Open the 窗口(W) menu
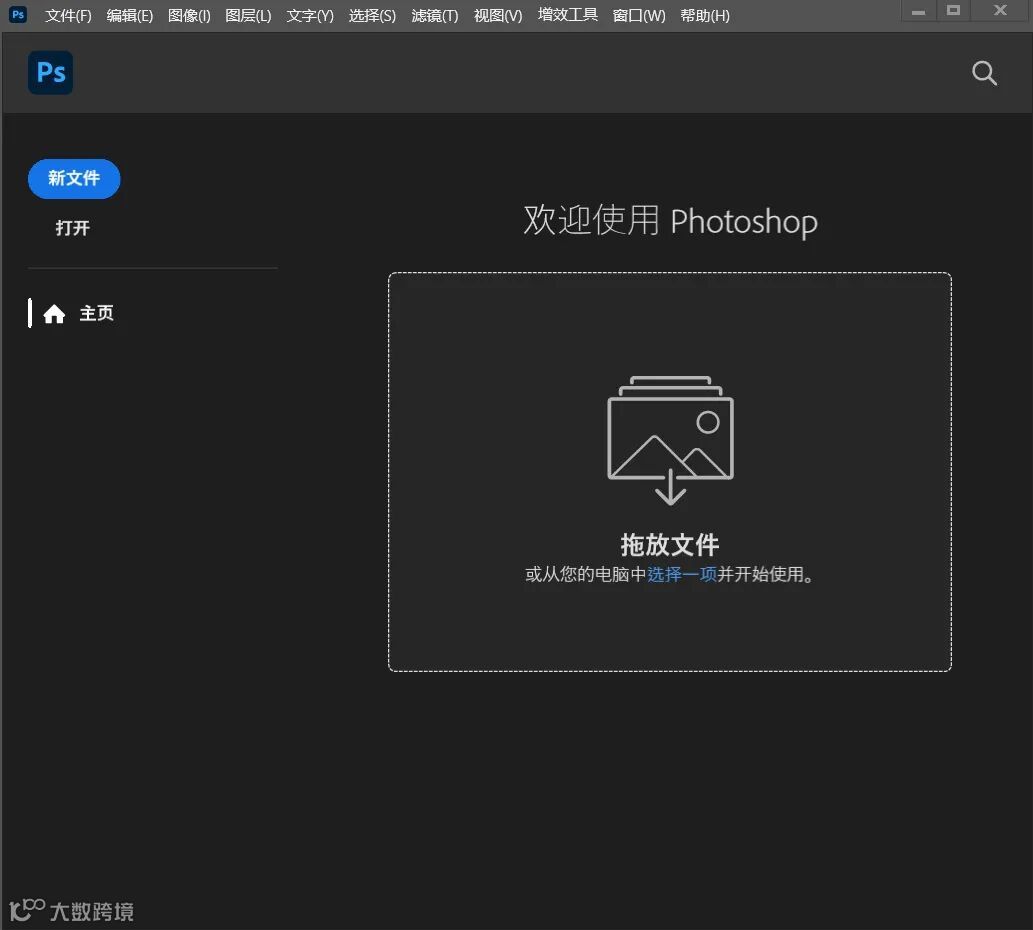Screen dimensions: 1033x930 point(639,15)
